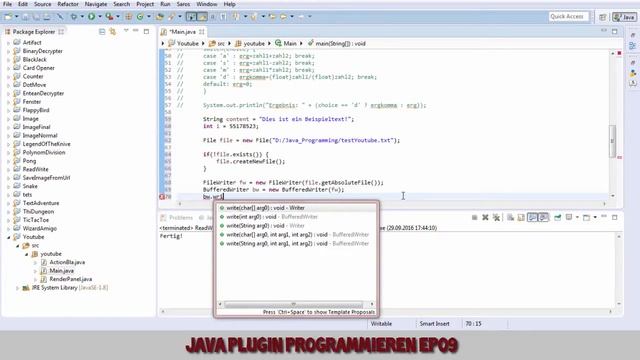
Task: Toggle Link with Editor in Package Explorer
Action: (x=113, y=31)
